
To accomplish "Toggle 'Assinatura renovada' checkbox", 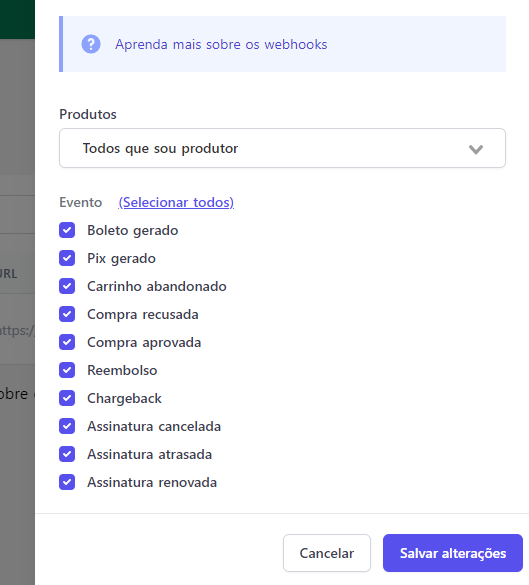I will tap(67, 482).
